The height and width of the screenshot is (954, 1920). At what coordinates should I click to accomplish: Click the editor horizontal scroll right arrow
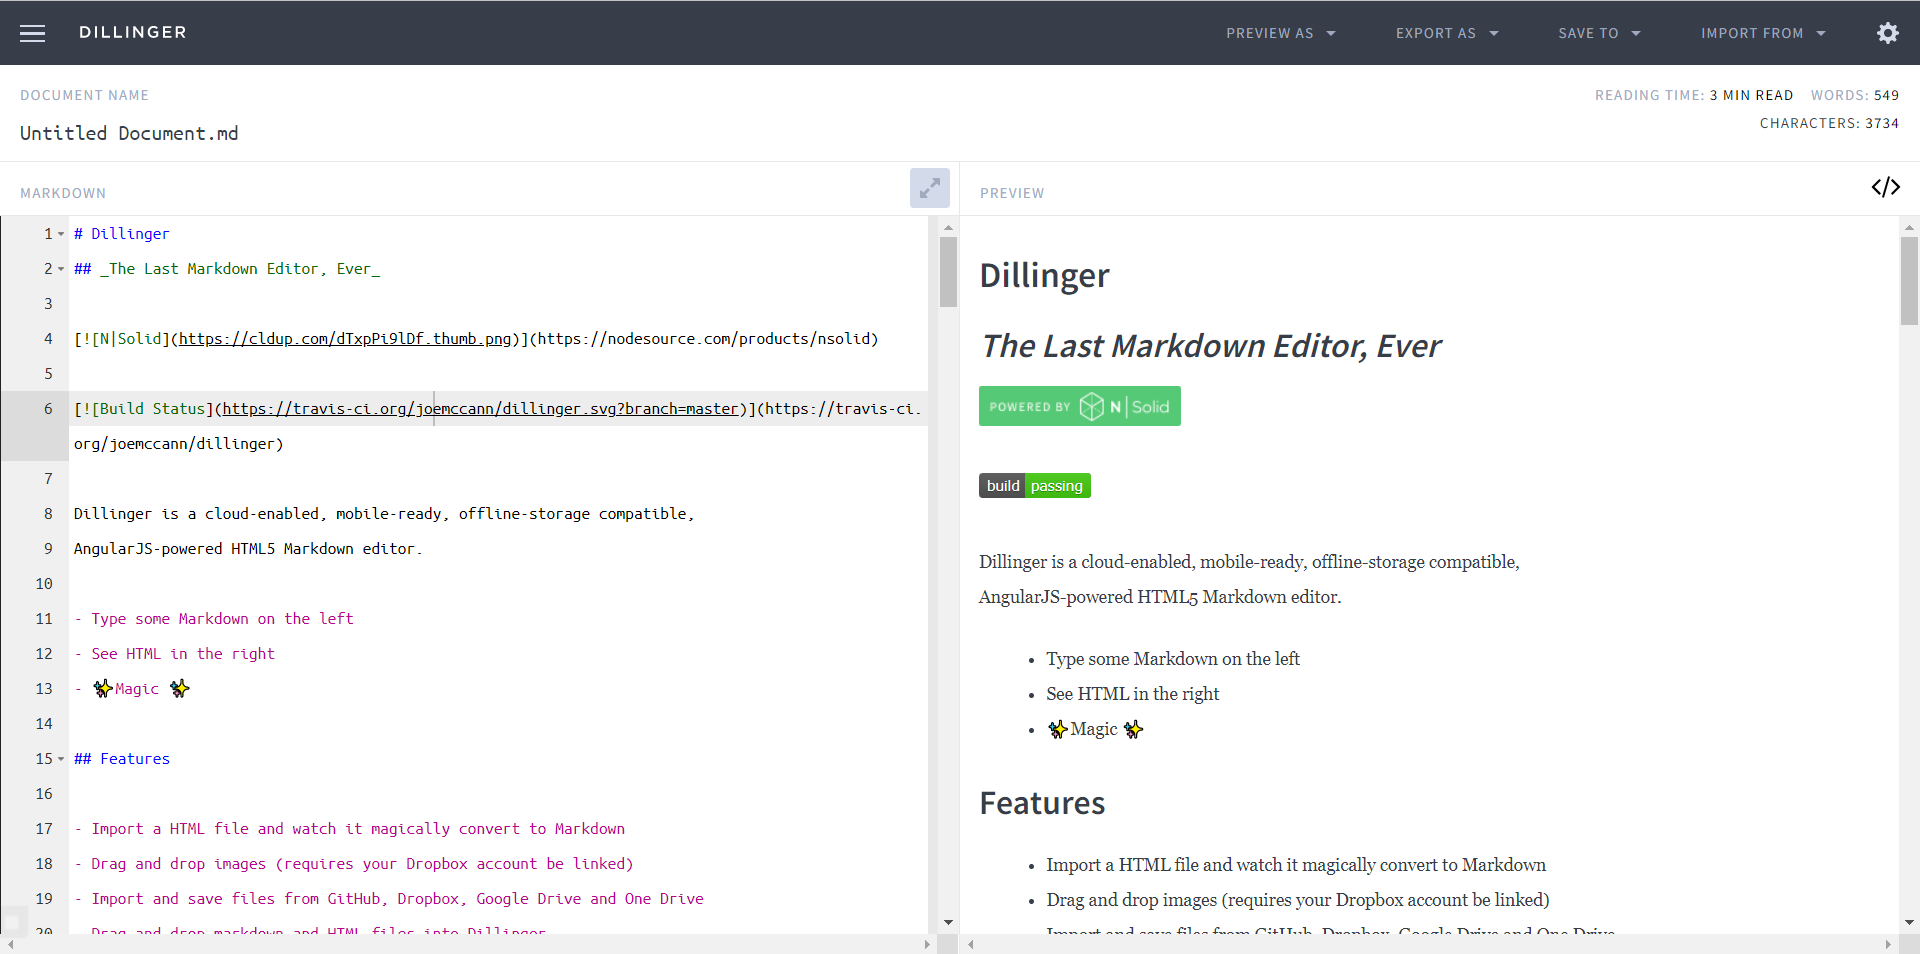tap(927, 944)
